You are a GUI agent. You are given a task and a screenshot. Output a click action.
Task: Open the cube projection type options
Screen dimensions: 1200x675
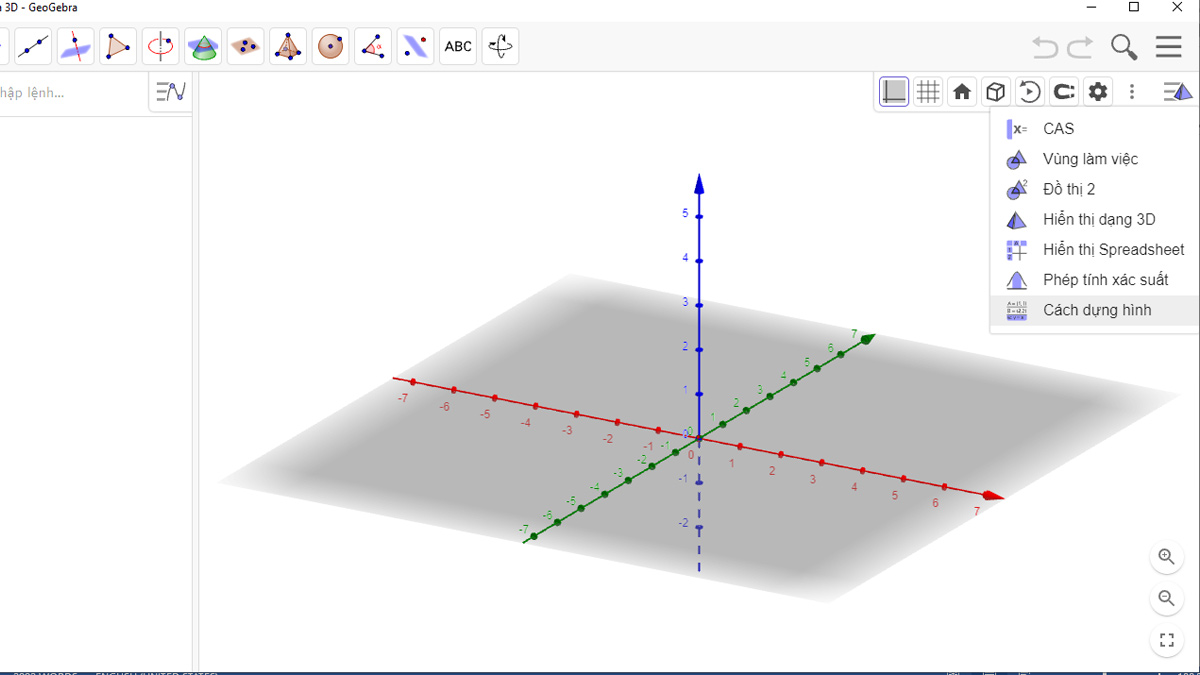995,92
